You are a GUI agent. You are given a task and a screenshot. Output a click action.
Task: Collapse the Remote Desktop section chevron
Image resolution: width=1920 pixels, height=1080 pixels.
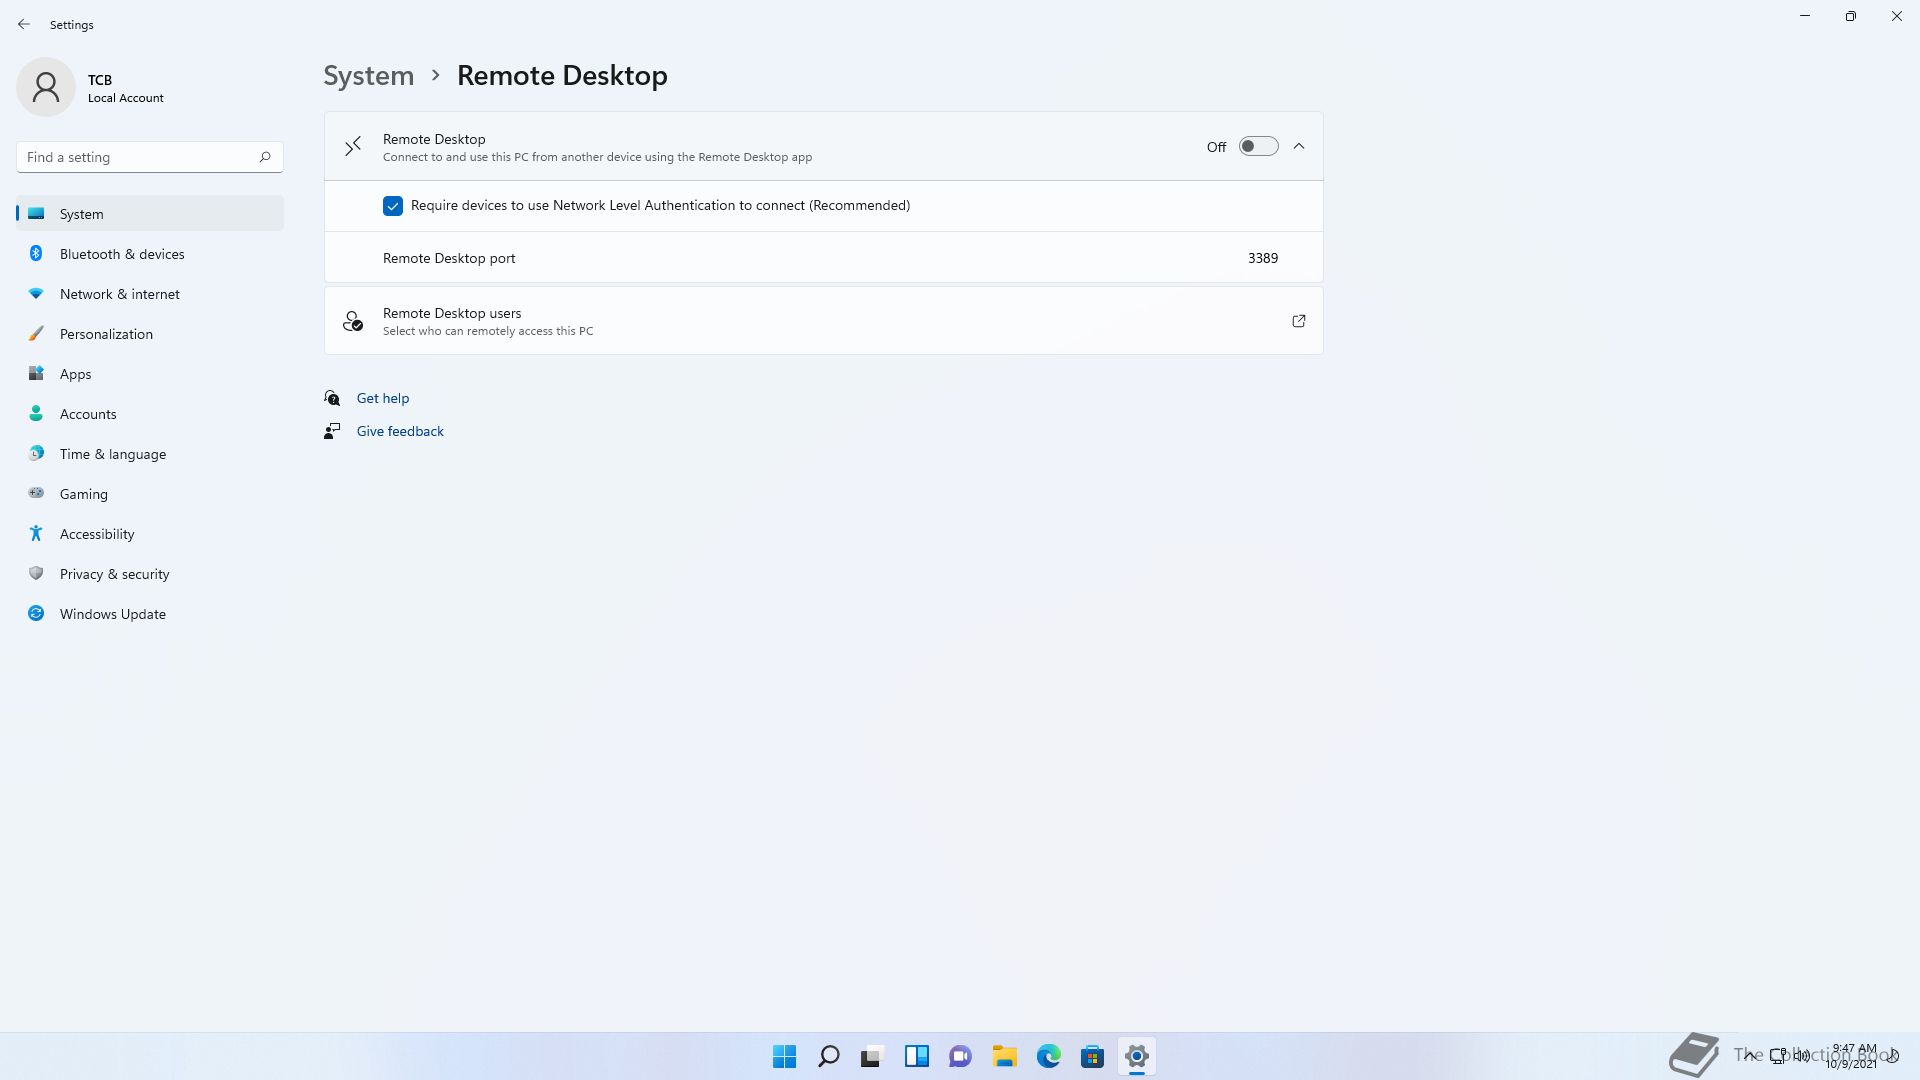click(1299, 146)
